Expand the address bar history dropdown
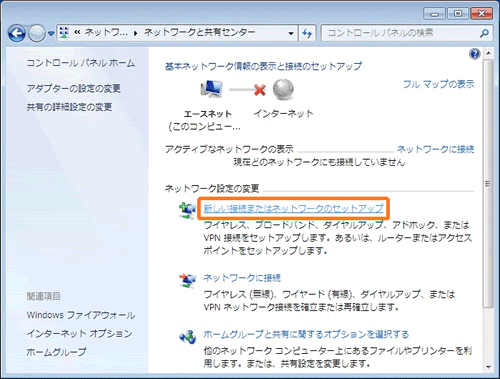This screenshot has height=379, width=500. click(x=291, y=33)
